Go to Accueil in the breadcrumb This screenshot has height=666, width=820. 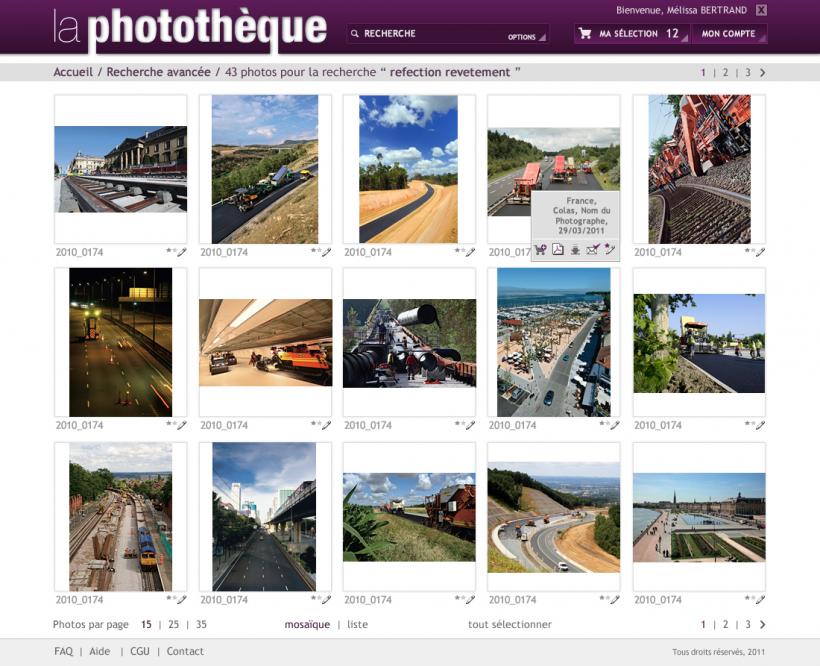coord(73,72)
